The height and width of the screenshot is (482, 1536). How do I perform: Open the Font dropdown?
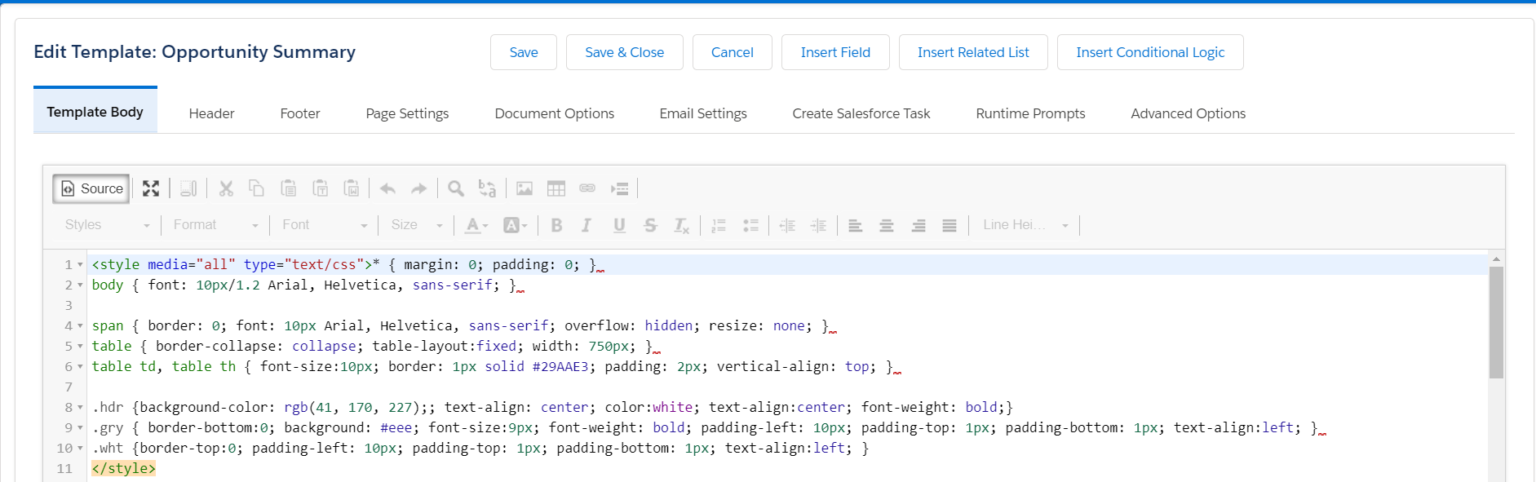[x=324, y=225]
